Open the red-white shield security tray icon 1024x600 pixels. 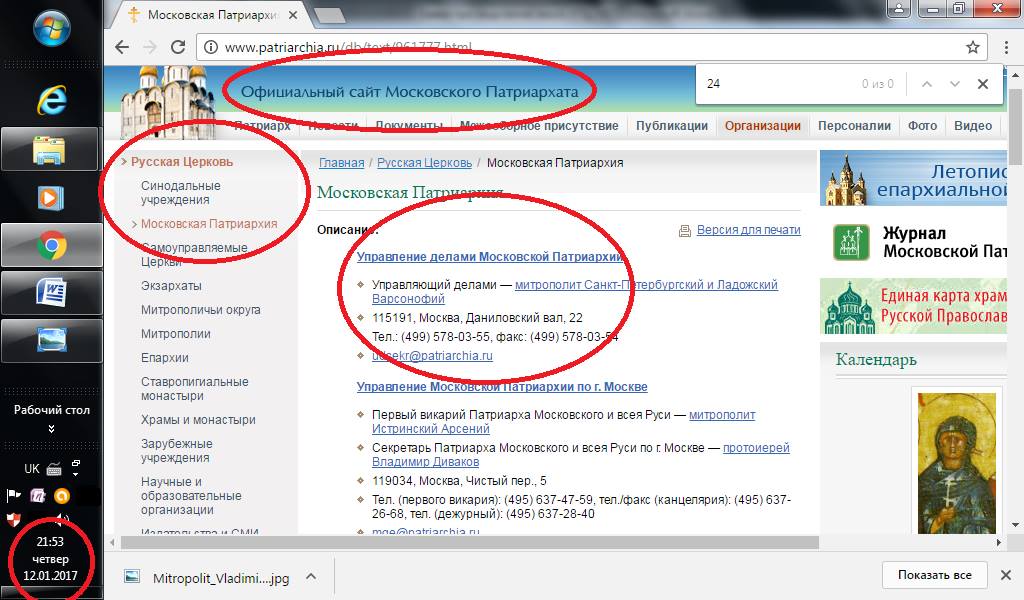click(x=13, y=520)
